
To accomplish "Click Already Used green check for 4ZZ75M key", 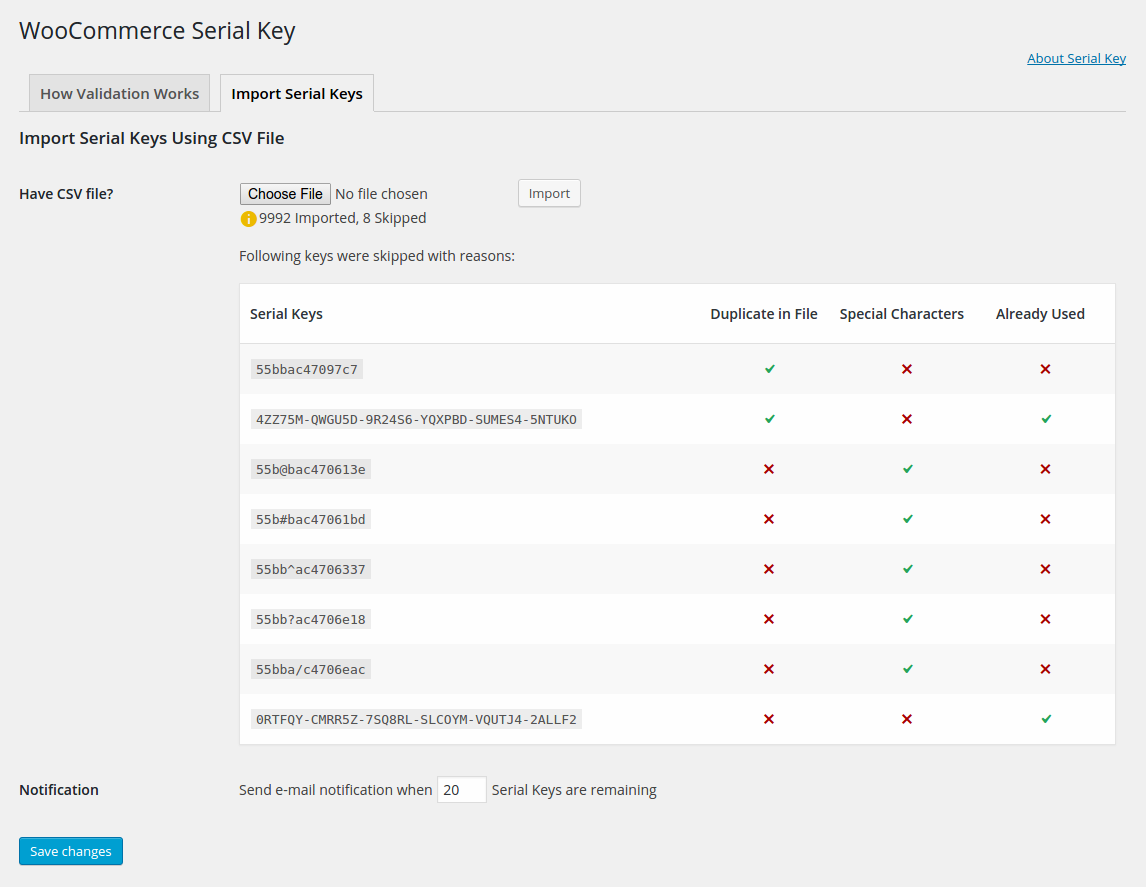I will [1045, 419].
